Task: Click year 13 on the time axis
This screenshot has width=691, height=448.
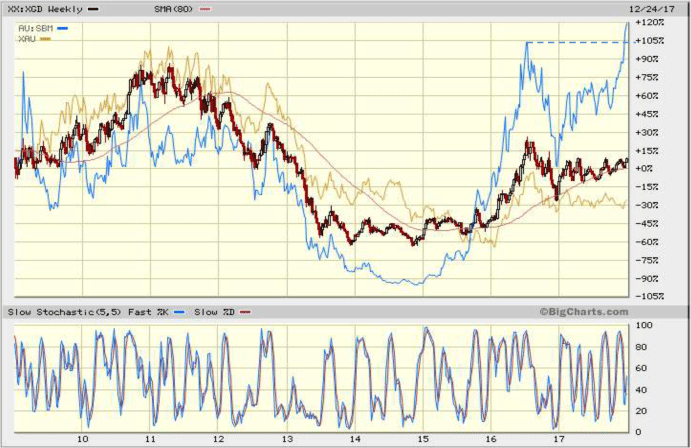Action: [287, 438]
